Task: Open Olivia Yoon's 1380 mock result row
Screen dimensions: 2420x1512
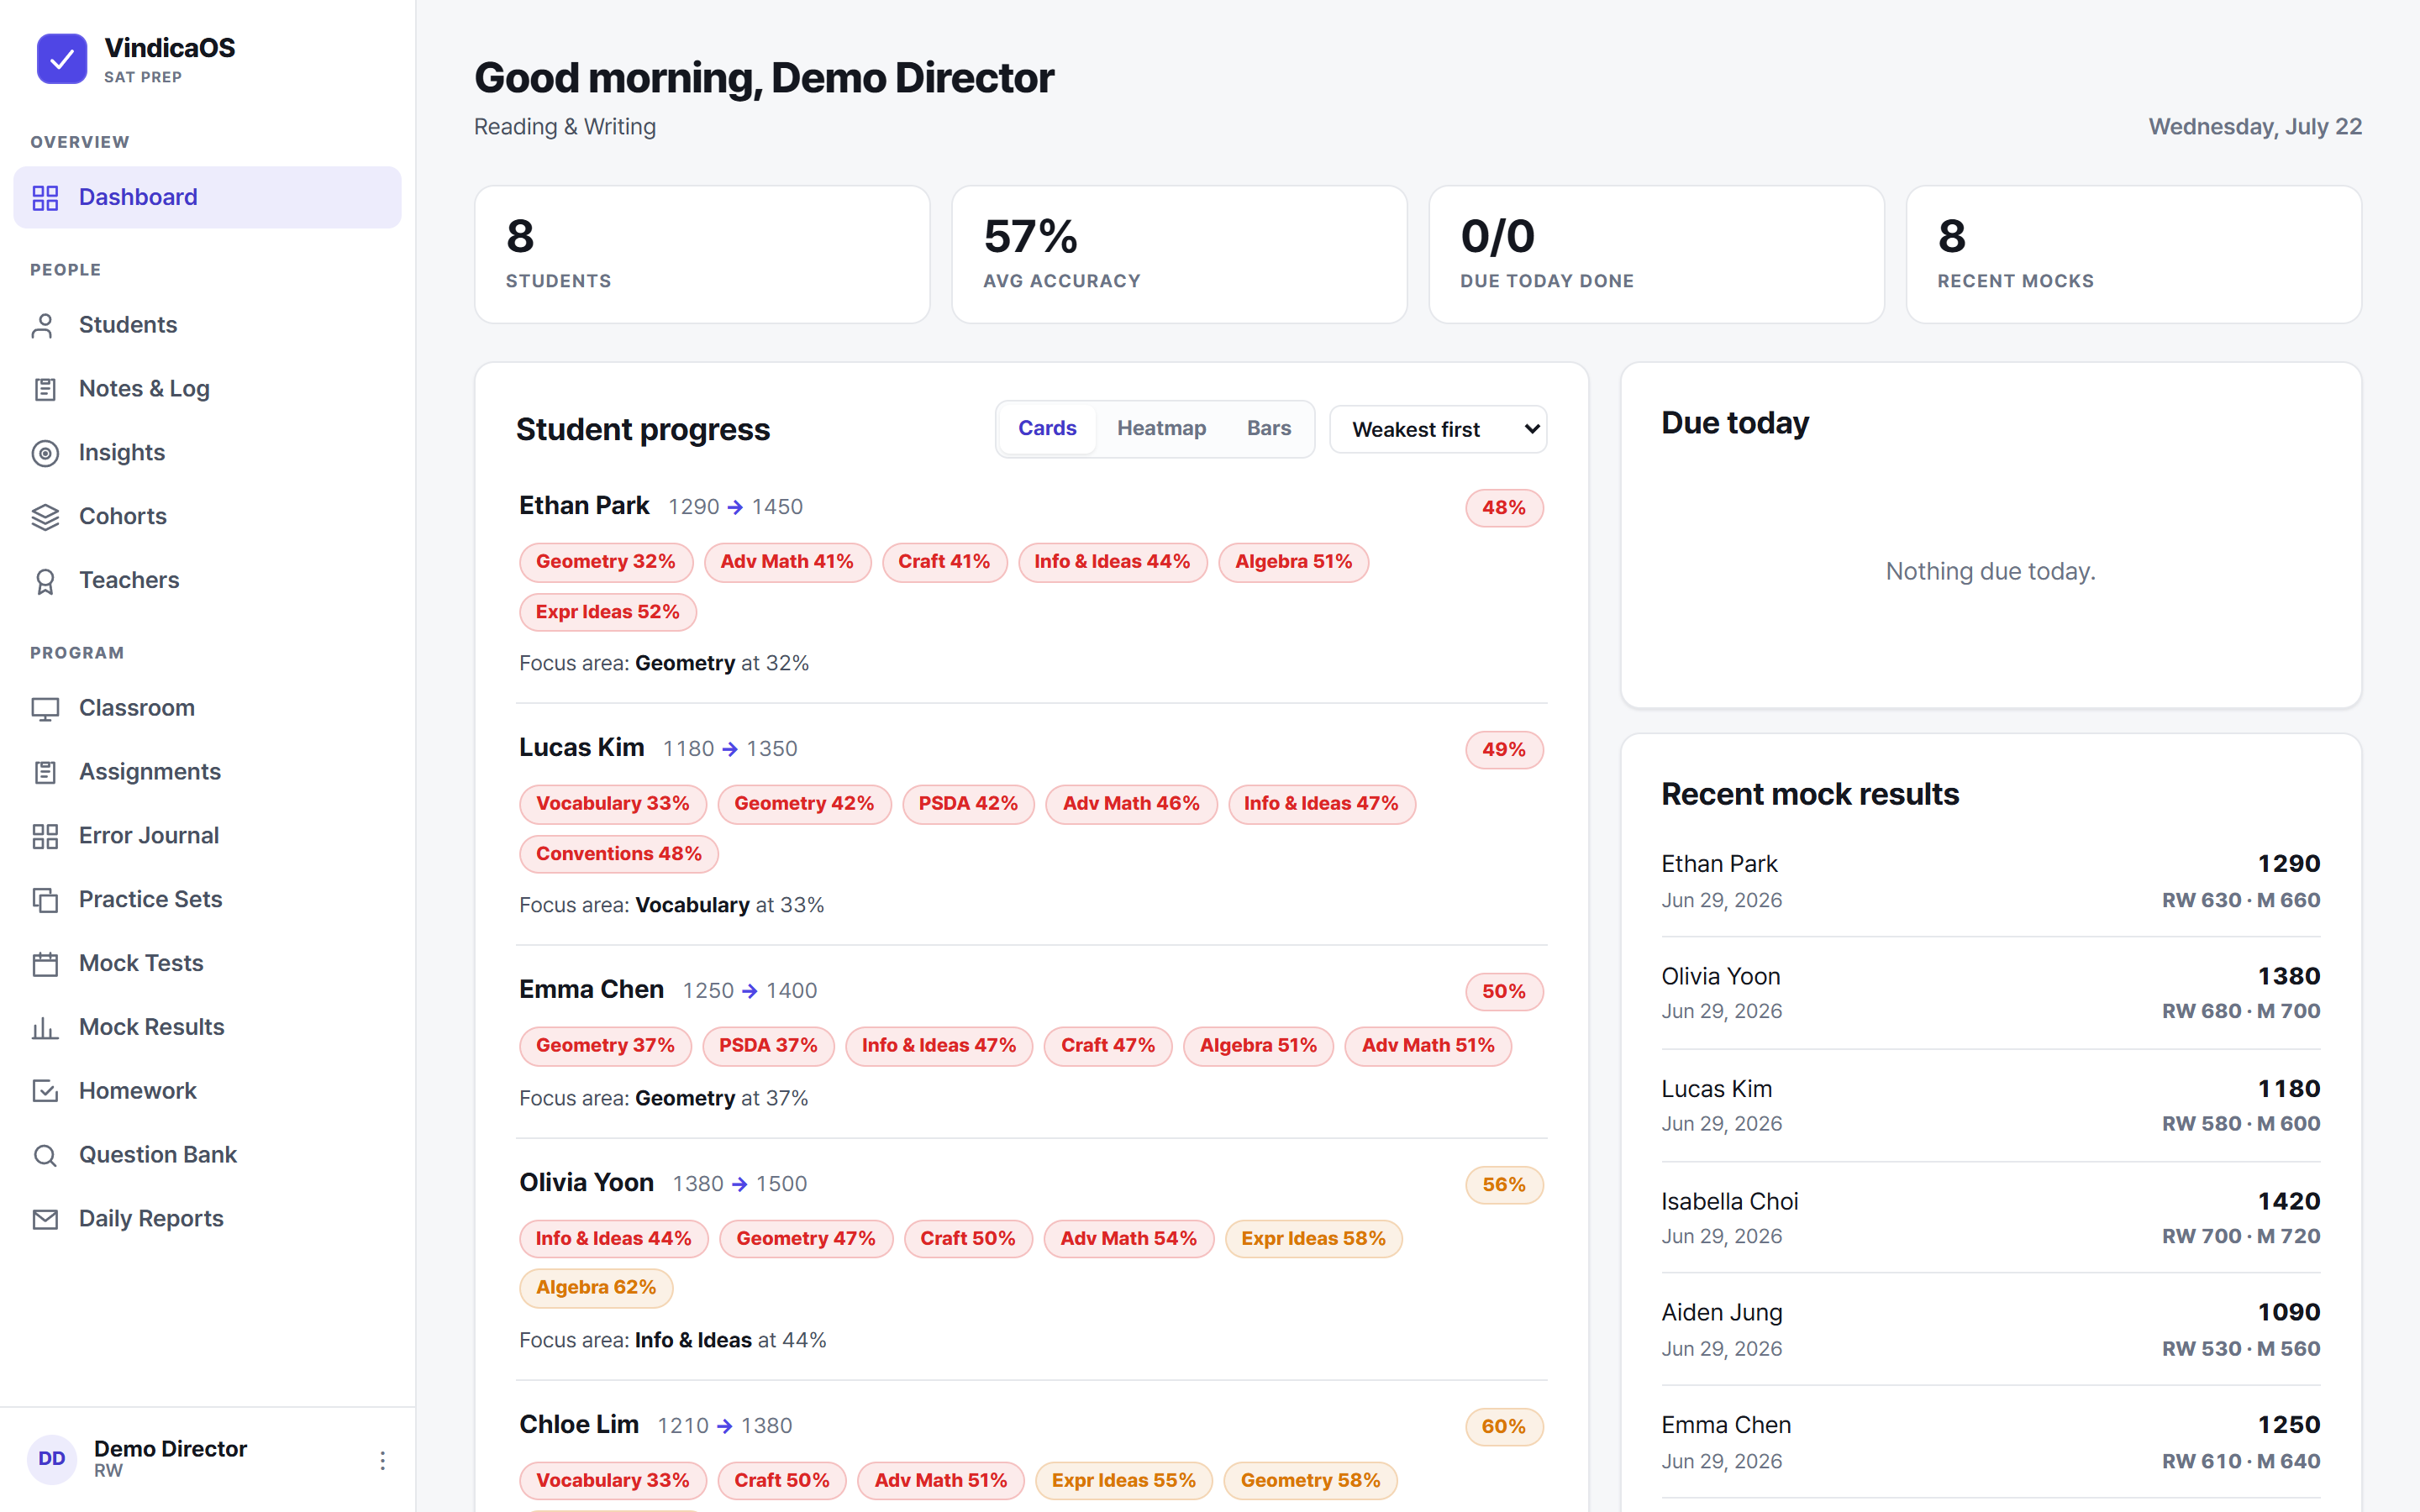Action: tap(1990, 993)
